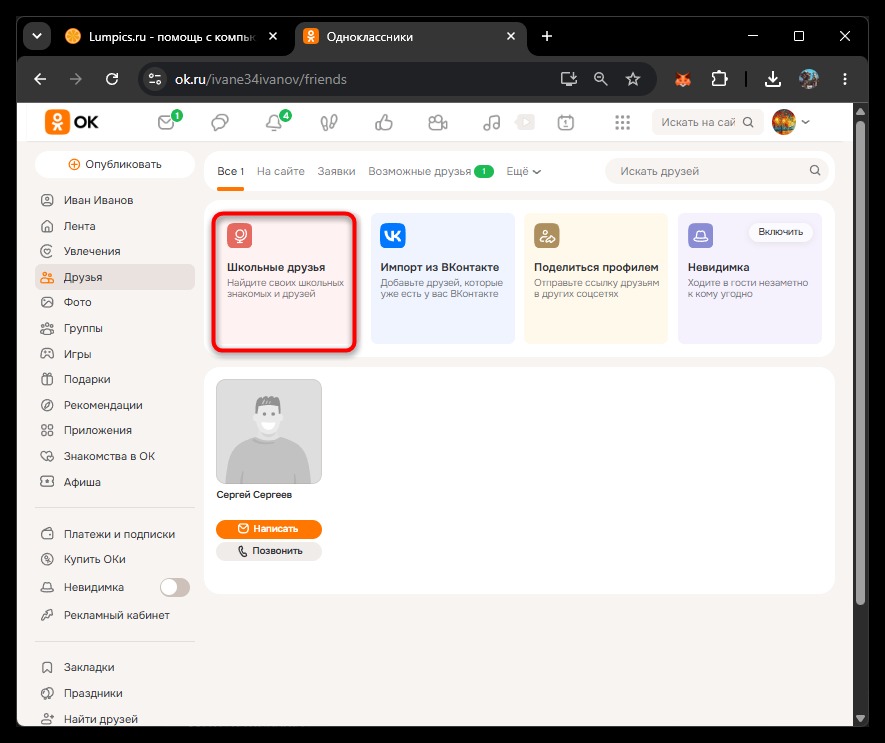
Task: Open the messages envelope icon in OK header
Action: pyautogui.click(x=167, y=122)
